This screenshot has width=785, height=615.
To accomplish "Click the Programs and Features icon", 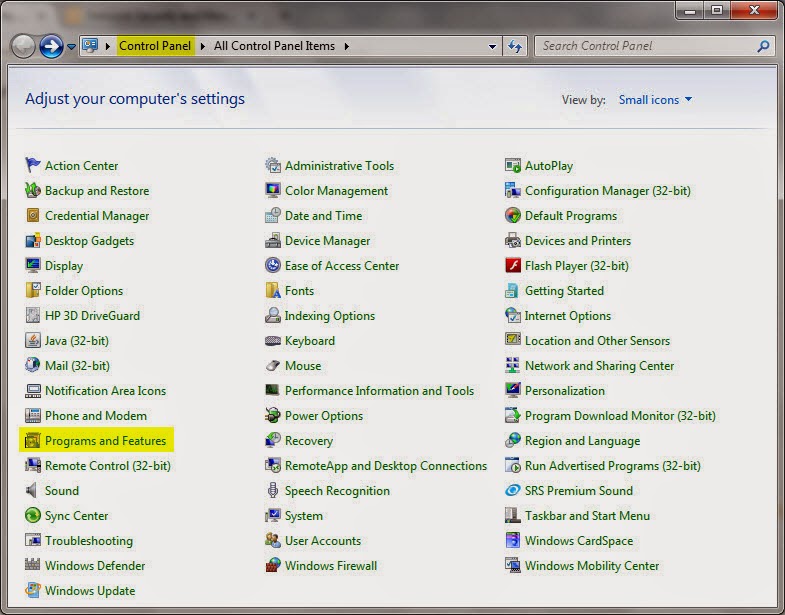I will [33, 440].
